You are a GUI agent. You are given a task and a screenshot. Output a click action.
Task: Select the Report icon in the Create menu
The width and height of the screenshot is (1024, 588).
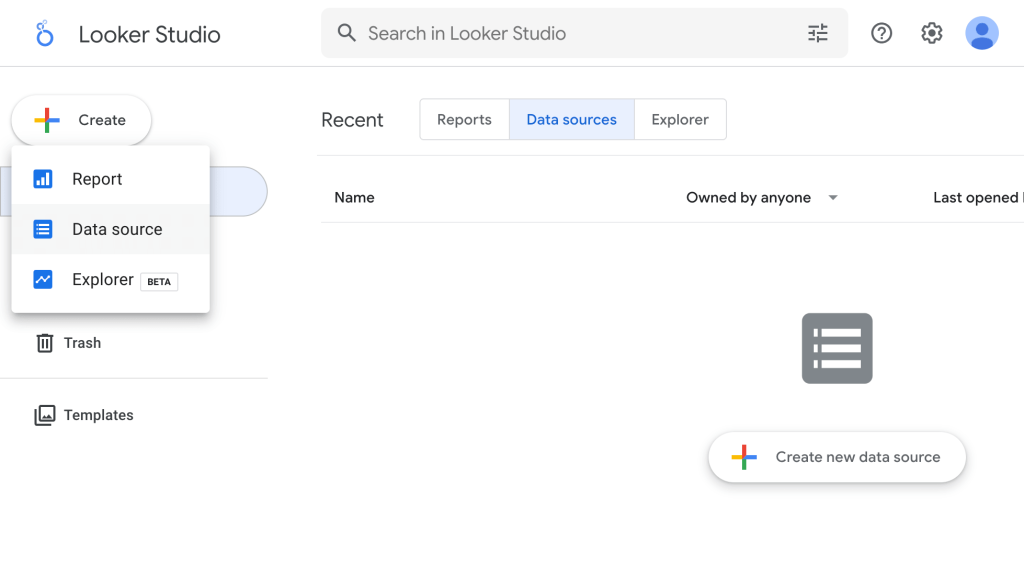(44, 179)
